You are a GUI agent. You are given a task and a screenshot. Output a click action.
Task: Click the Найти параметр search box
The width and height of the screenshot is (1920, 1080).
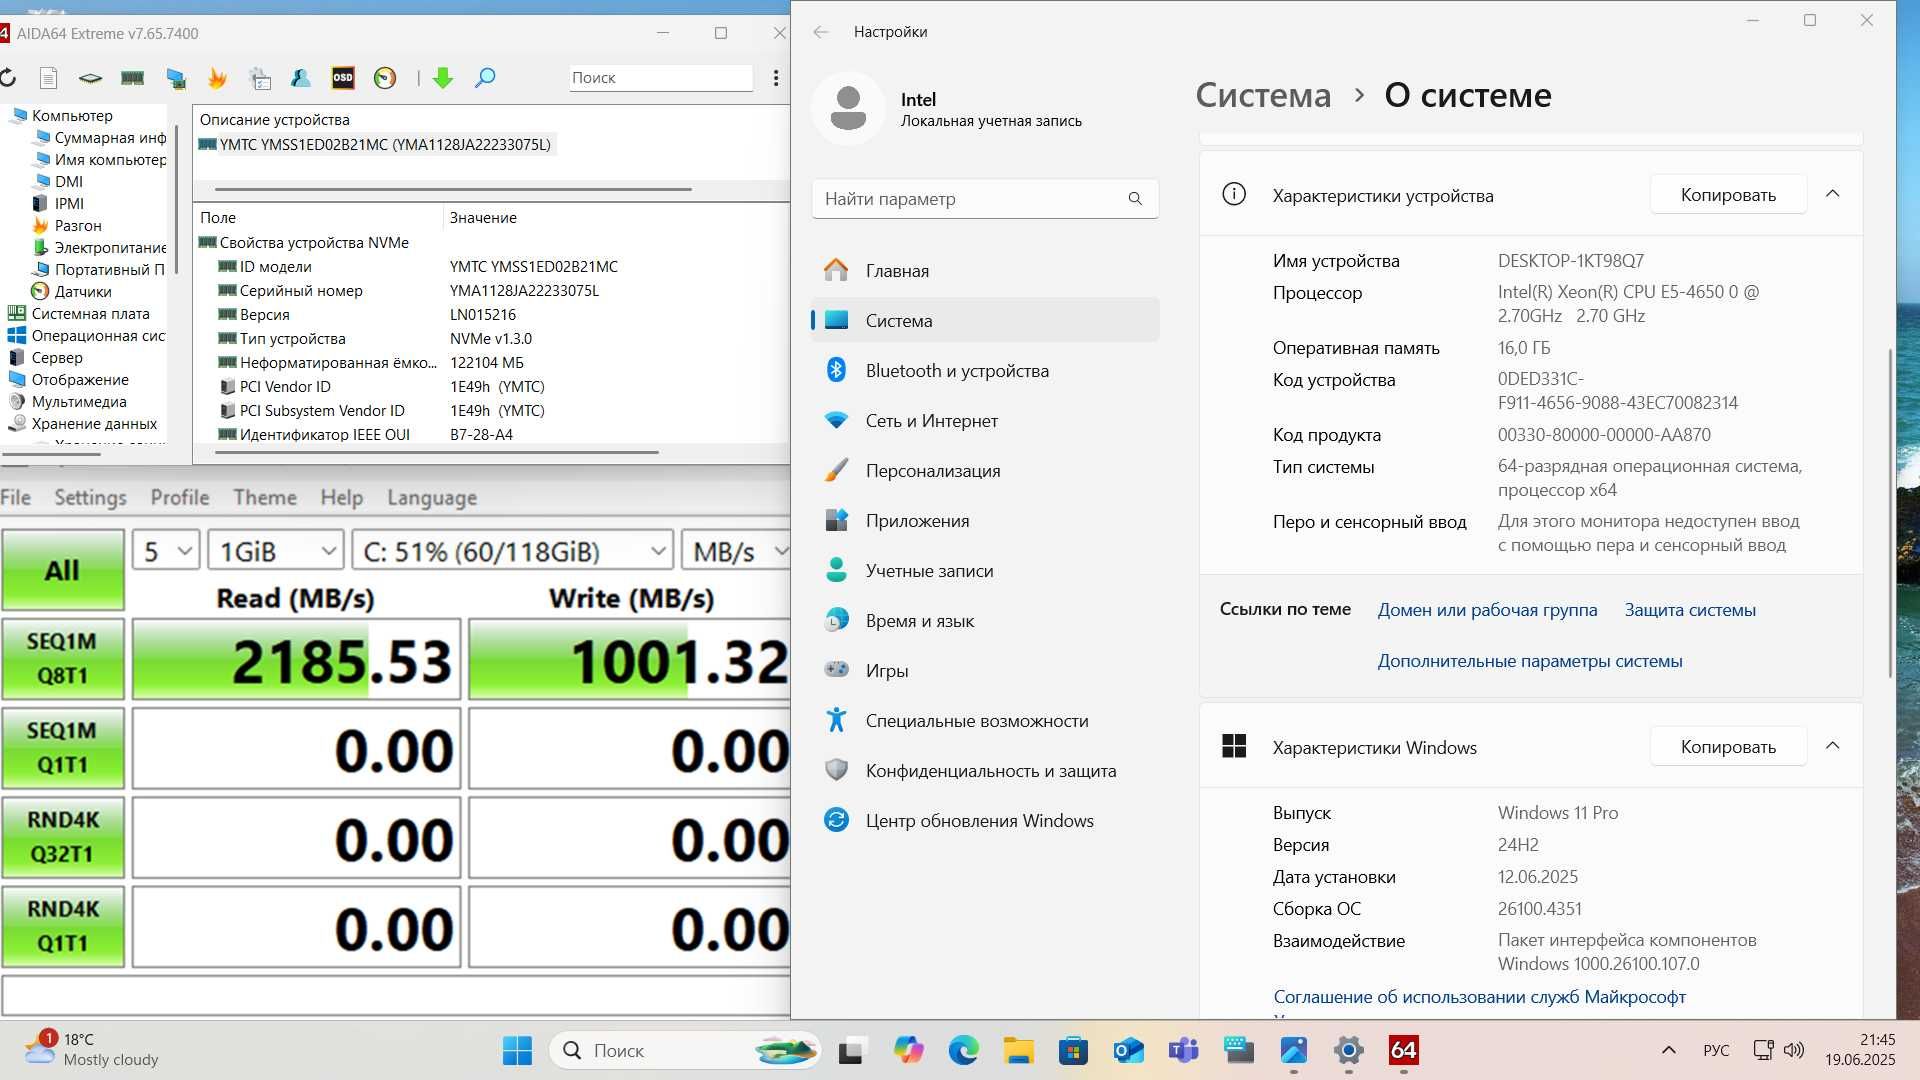tap(985, 199)
